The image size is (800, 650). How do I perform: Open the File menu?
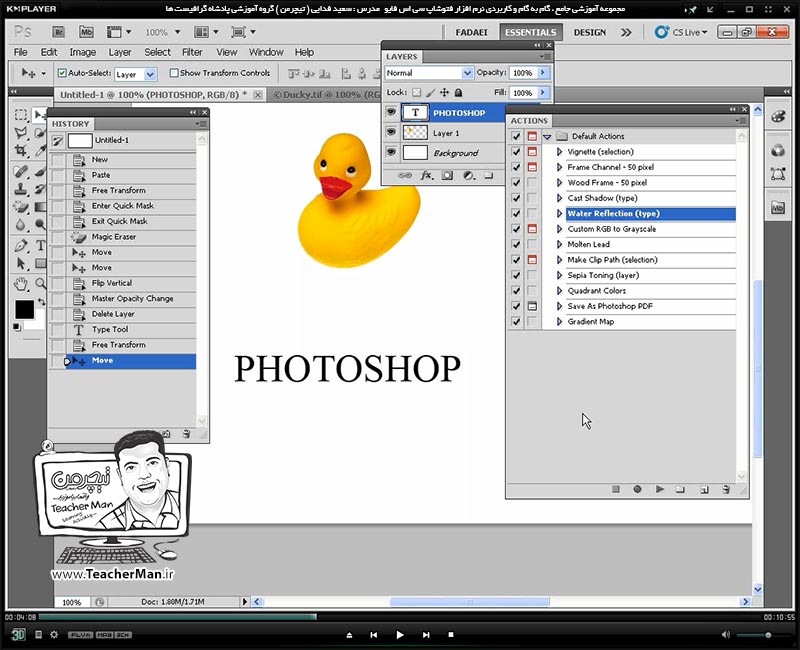tap(20, 52)
